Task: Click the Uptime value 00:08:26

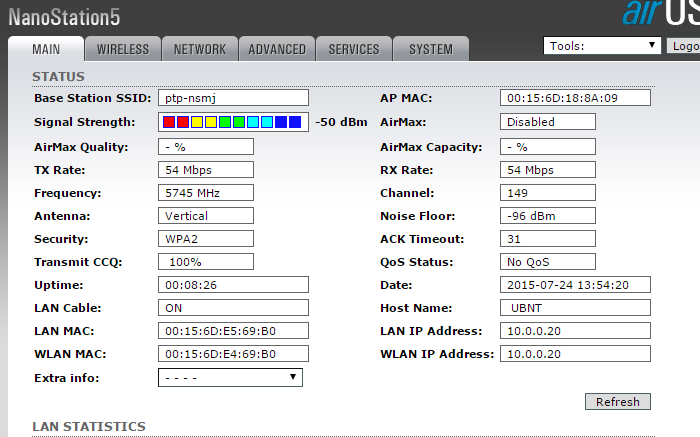Action: click(x=233, y=285)
